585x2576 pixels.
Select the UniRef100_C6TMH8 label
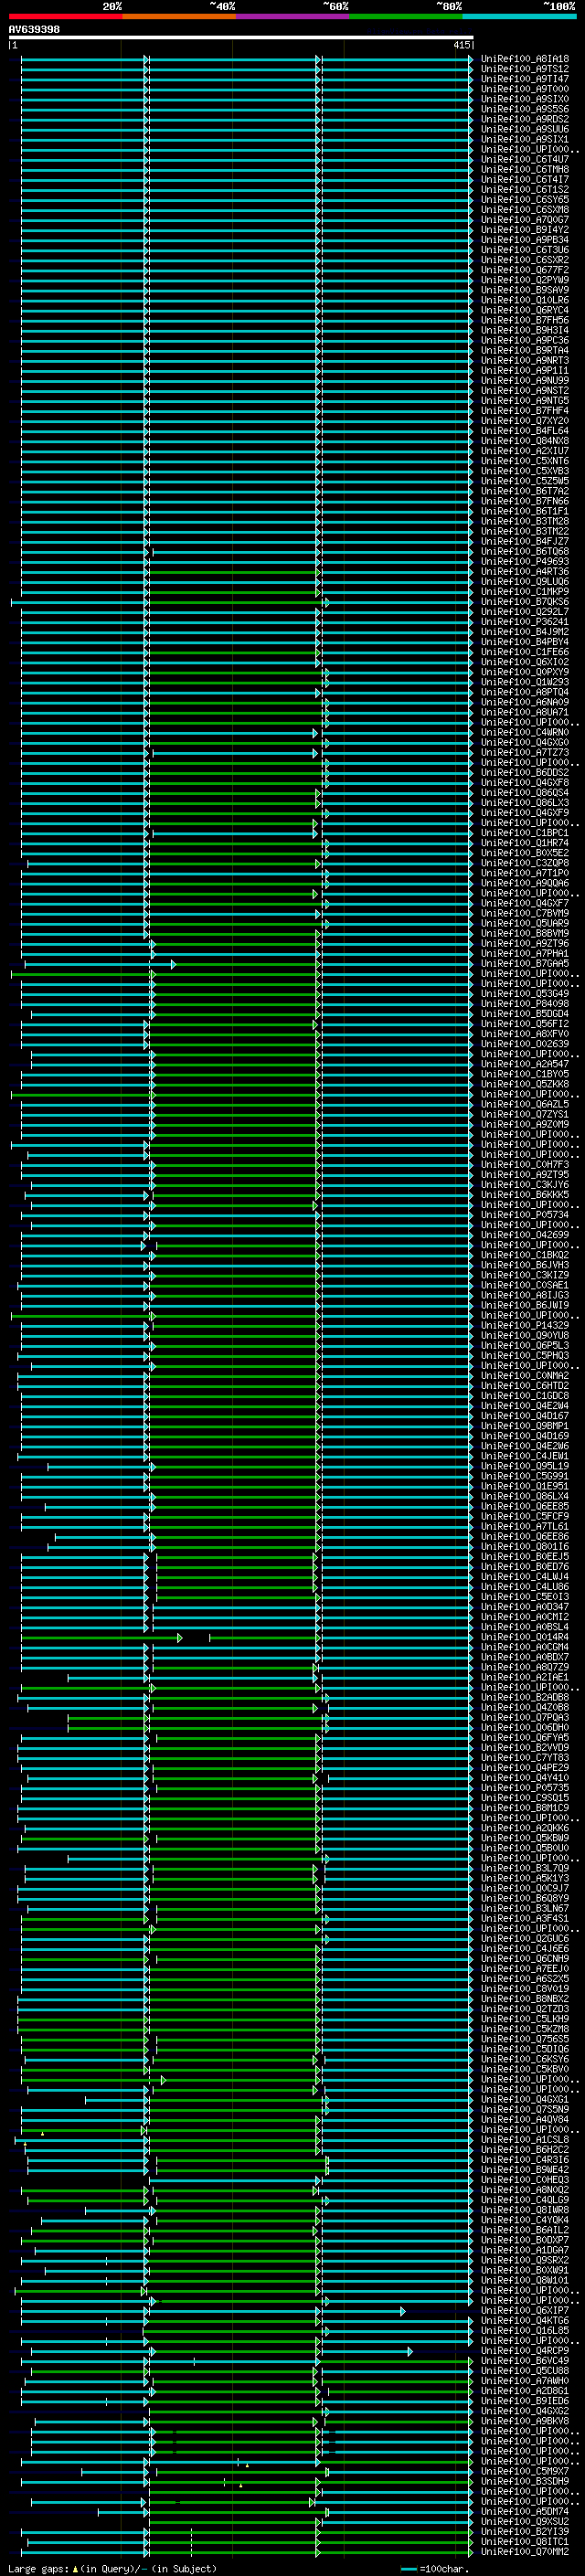pos(525,169)
